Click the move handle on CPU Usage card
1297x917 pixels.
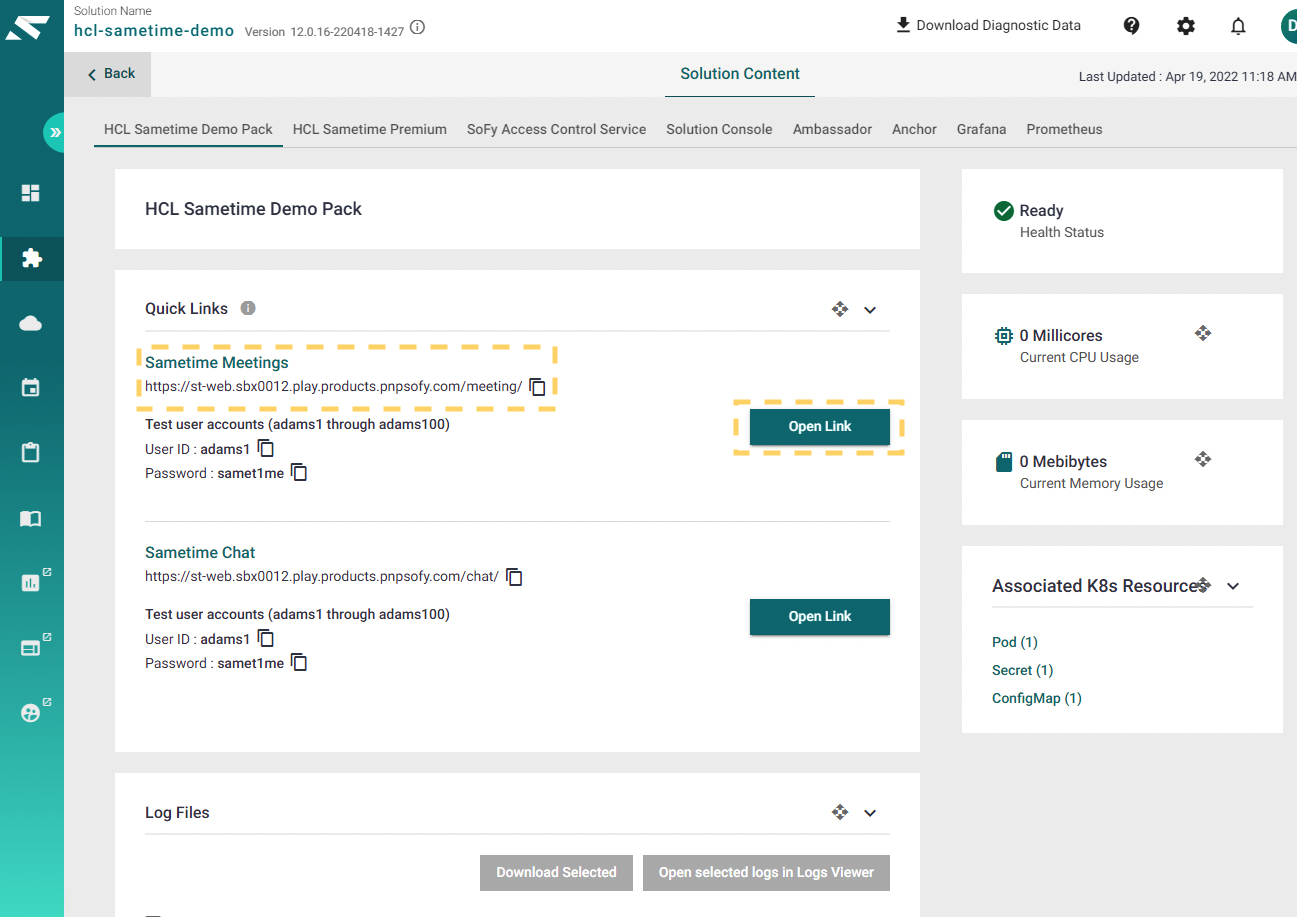coord(1203,333)
